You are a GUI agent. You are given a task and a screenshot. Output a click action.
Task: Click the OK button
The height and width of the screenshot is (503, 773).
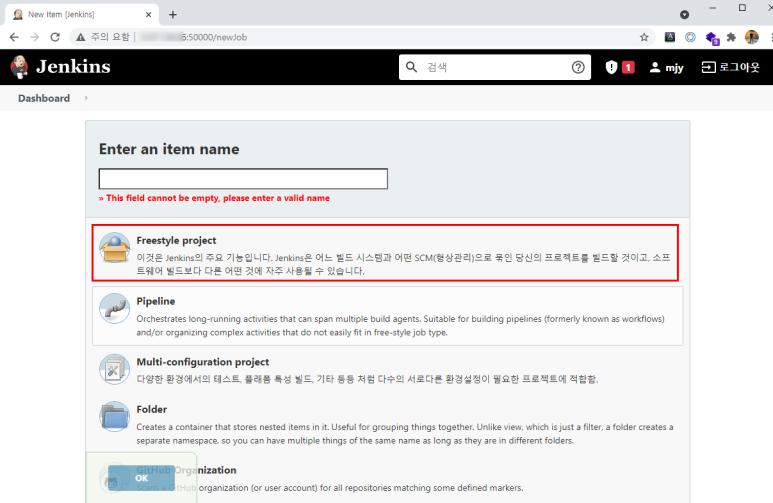141,478
